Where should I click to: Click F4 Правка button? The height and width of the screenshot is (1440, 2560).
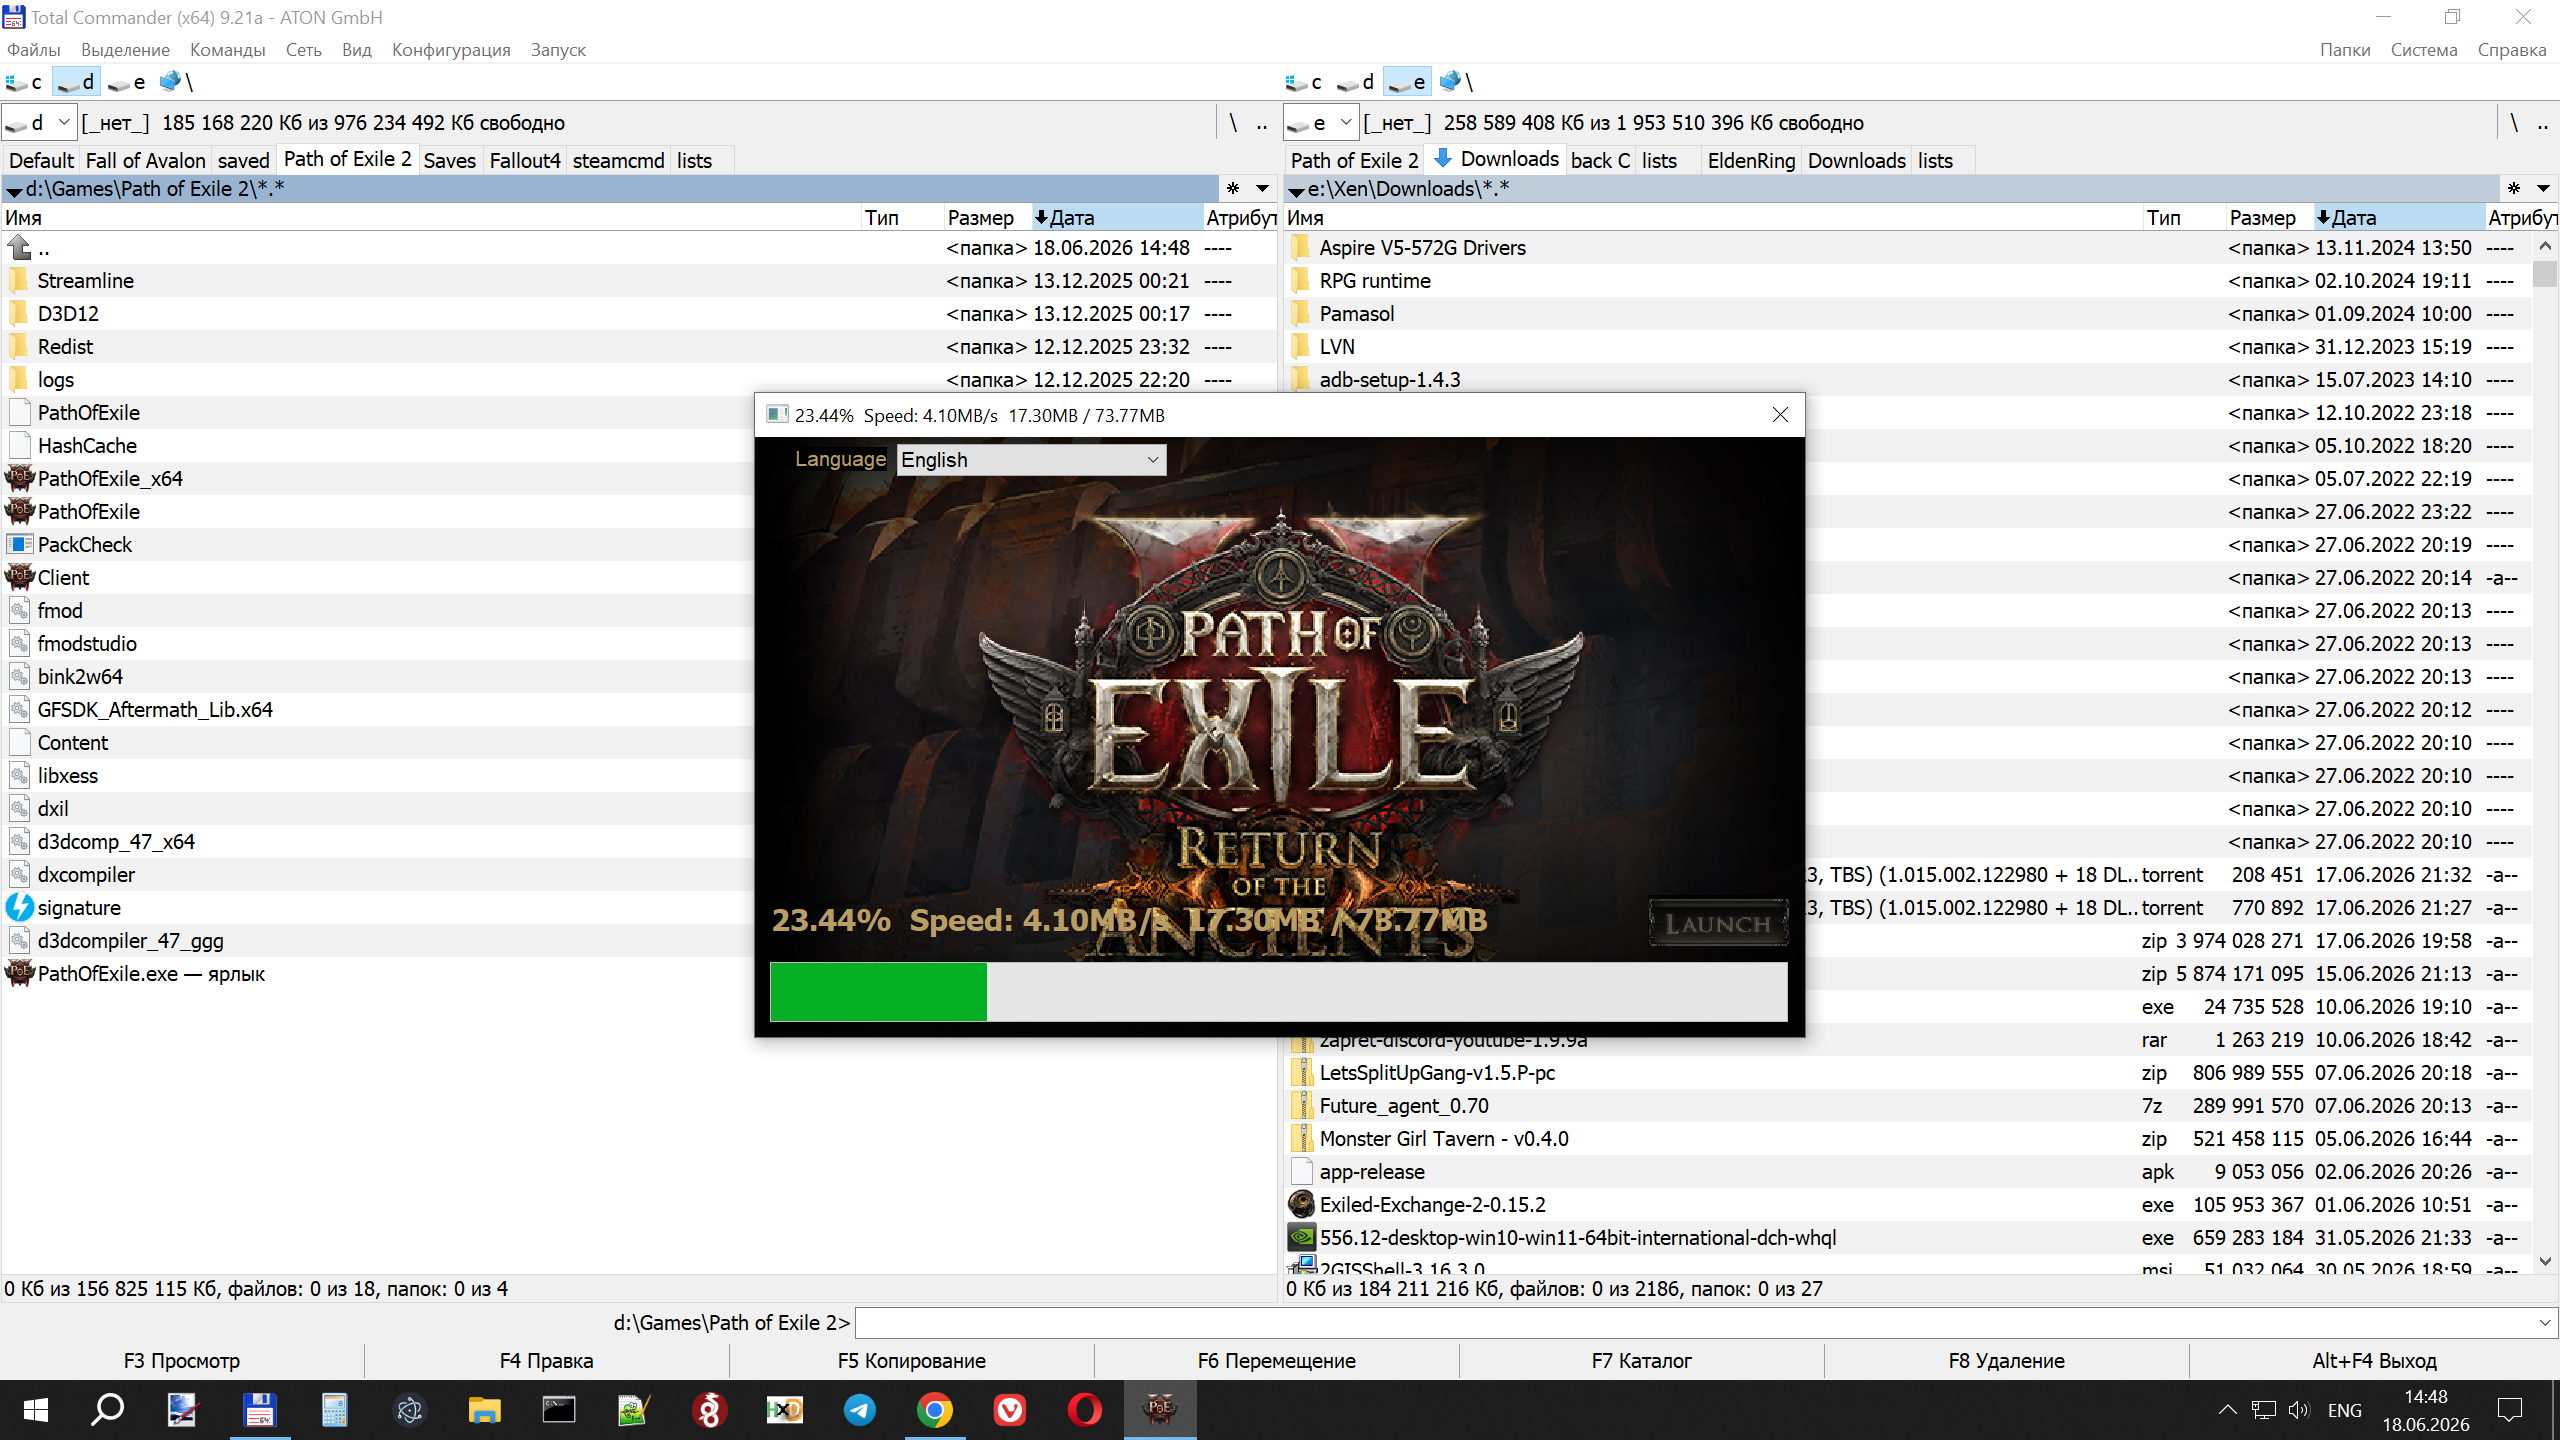546,1361
